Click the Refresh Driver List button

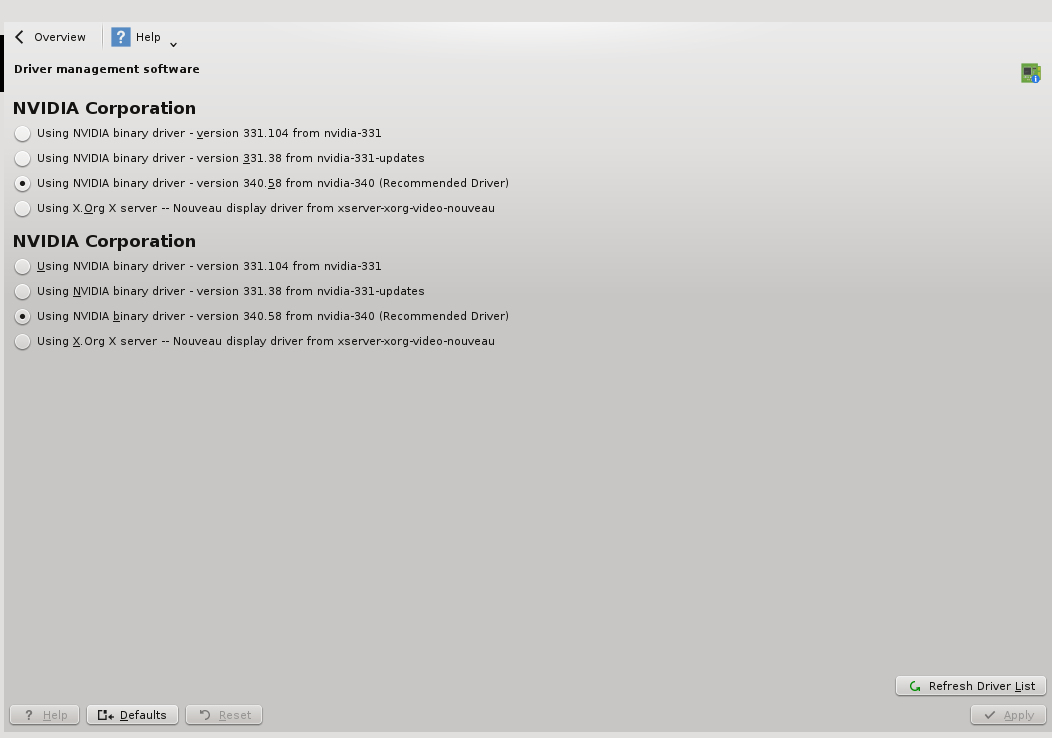[971, 686]
